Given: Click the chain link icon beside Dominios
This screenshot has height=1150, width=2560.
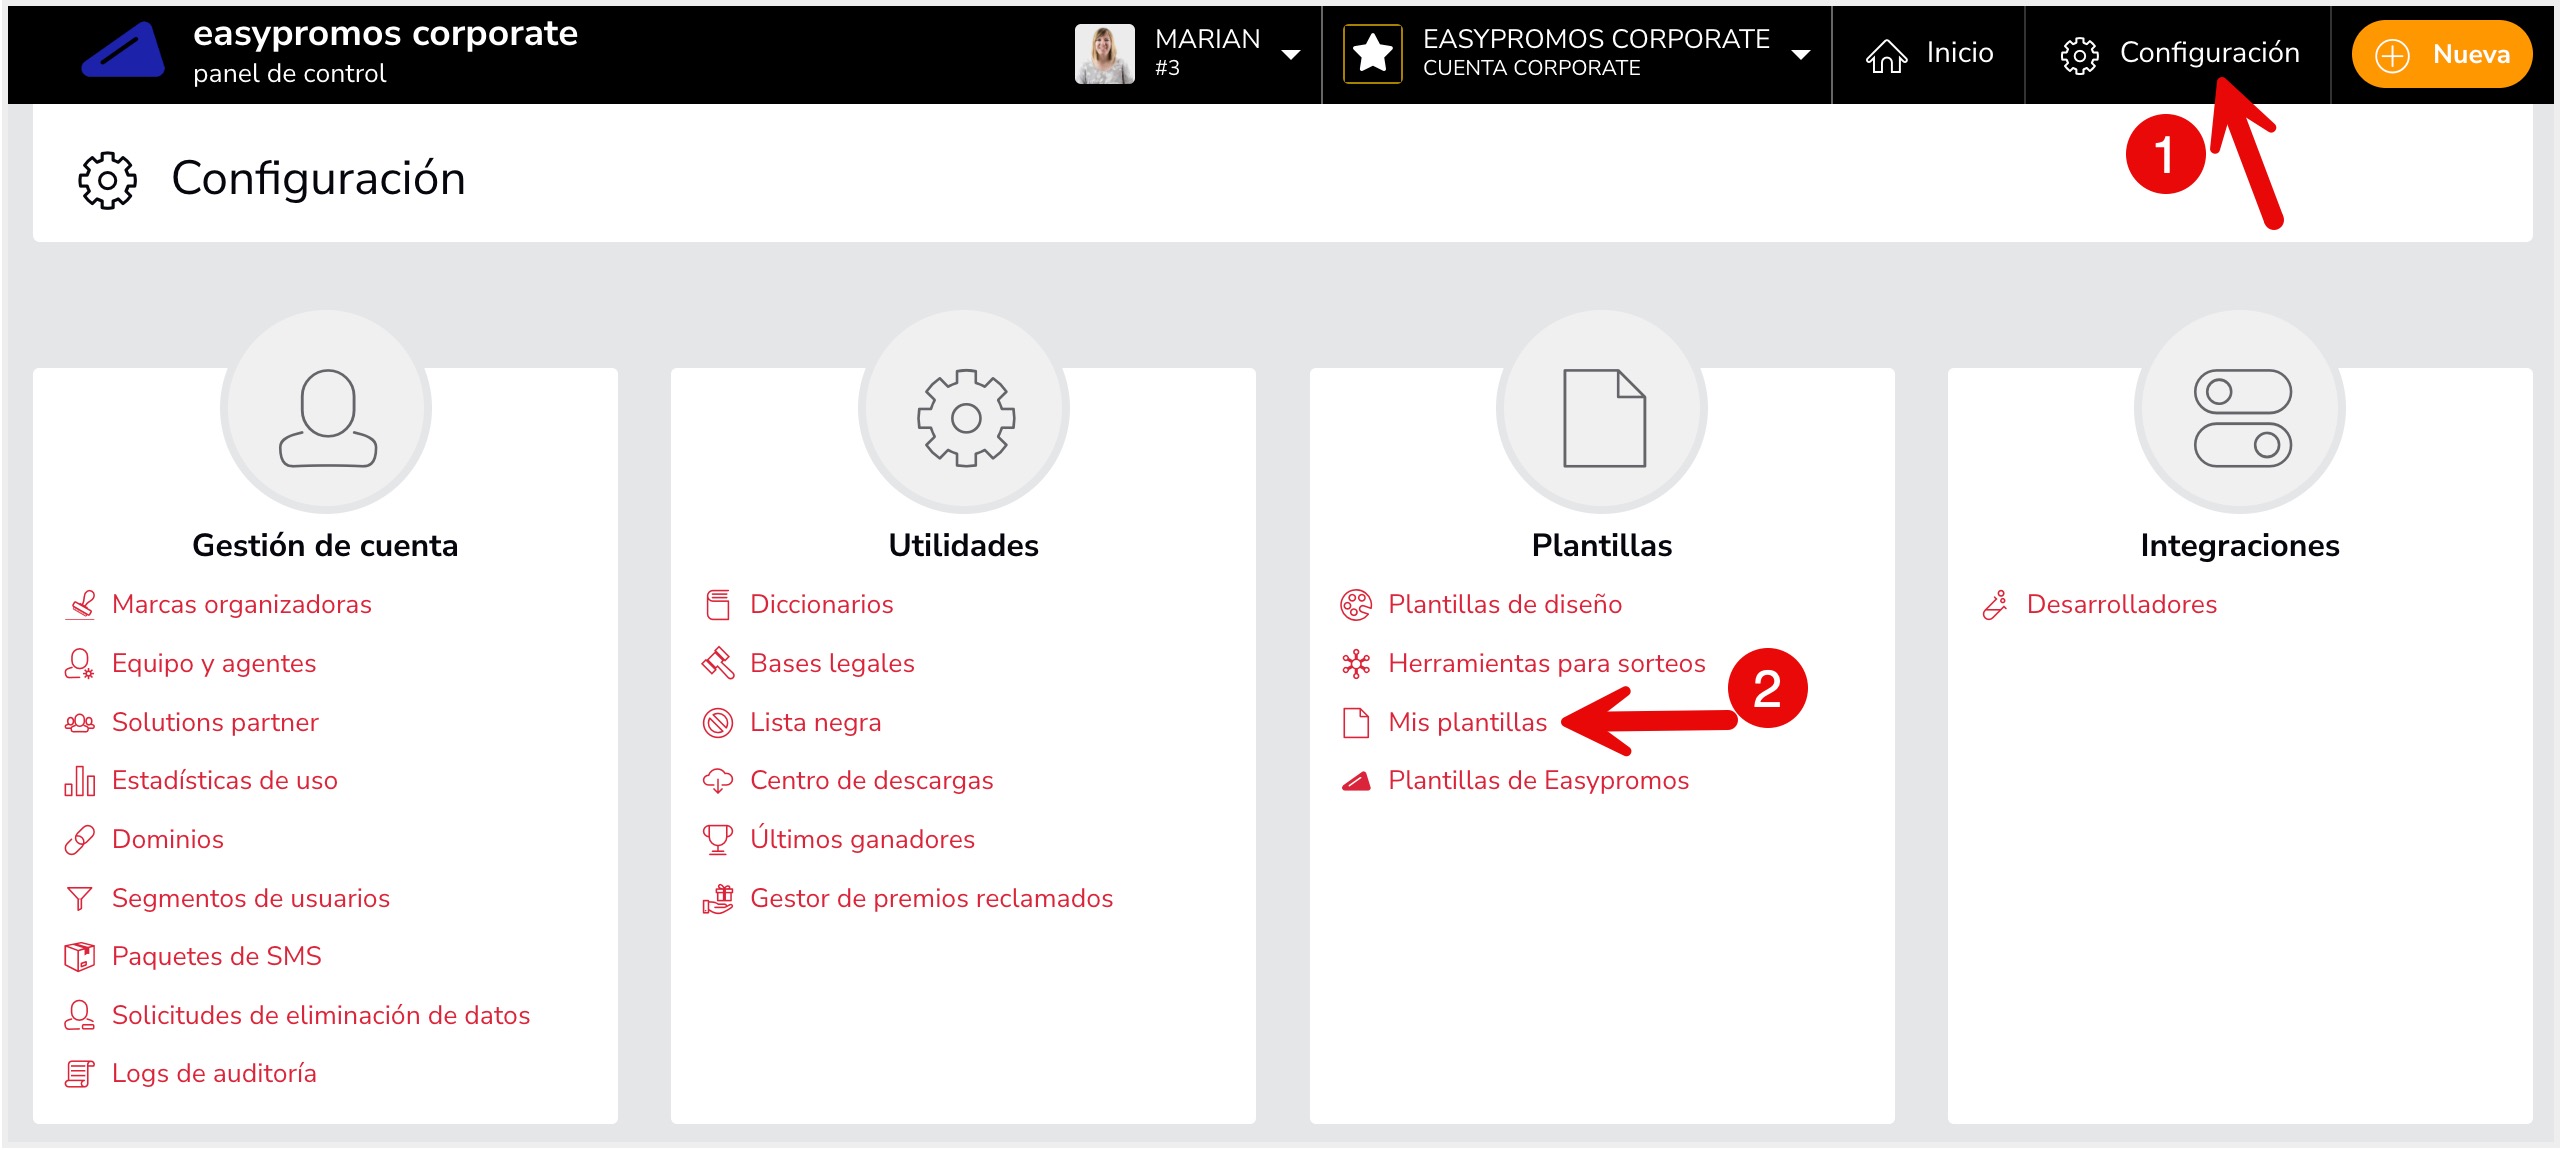Looking at the screenshot, I should click(x=80, y=840).
